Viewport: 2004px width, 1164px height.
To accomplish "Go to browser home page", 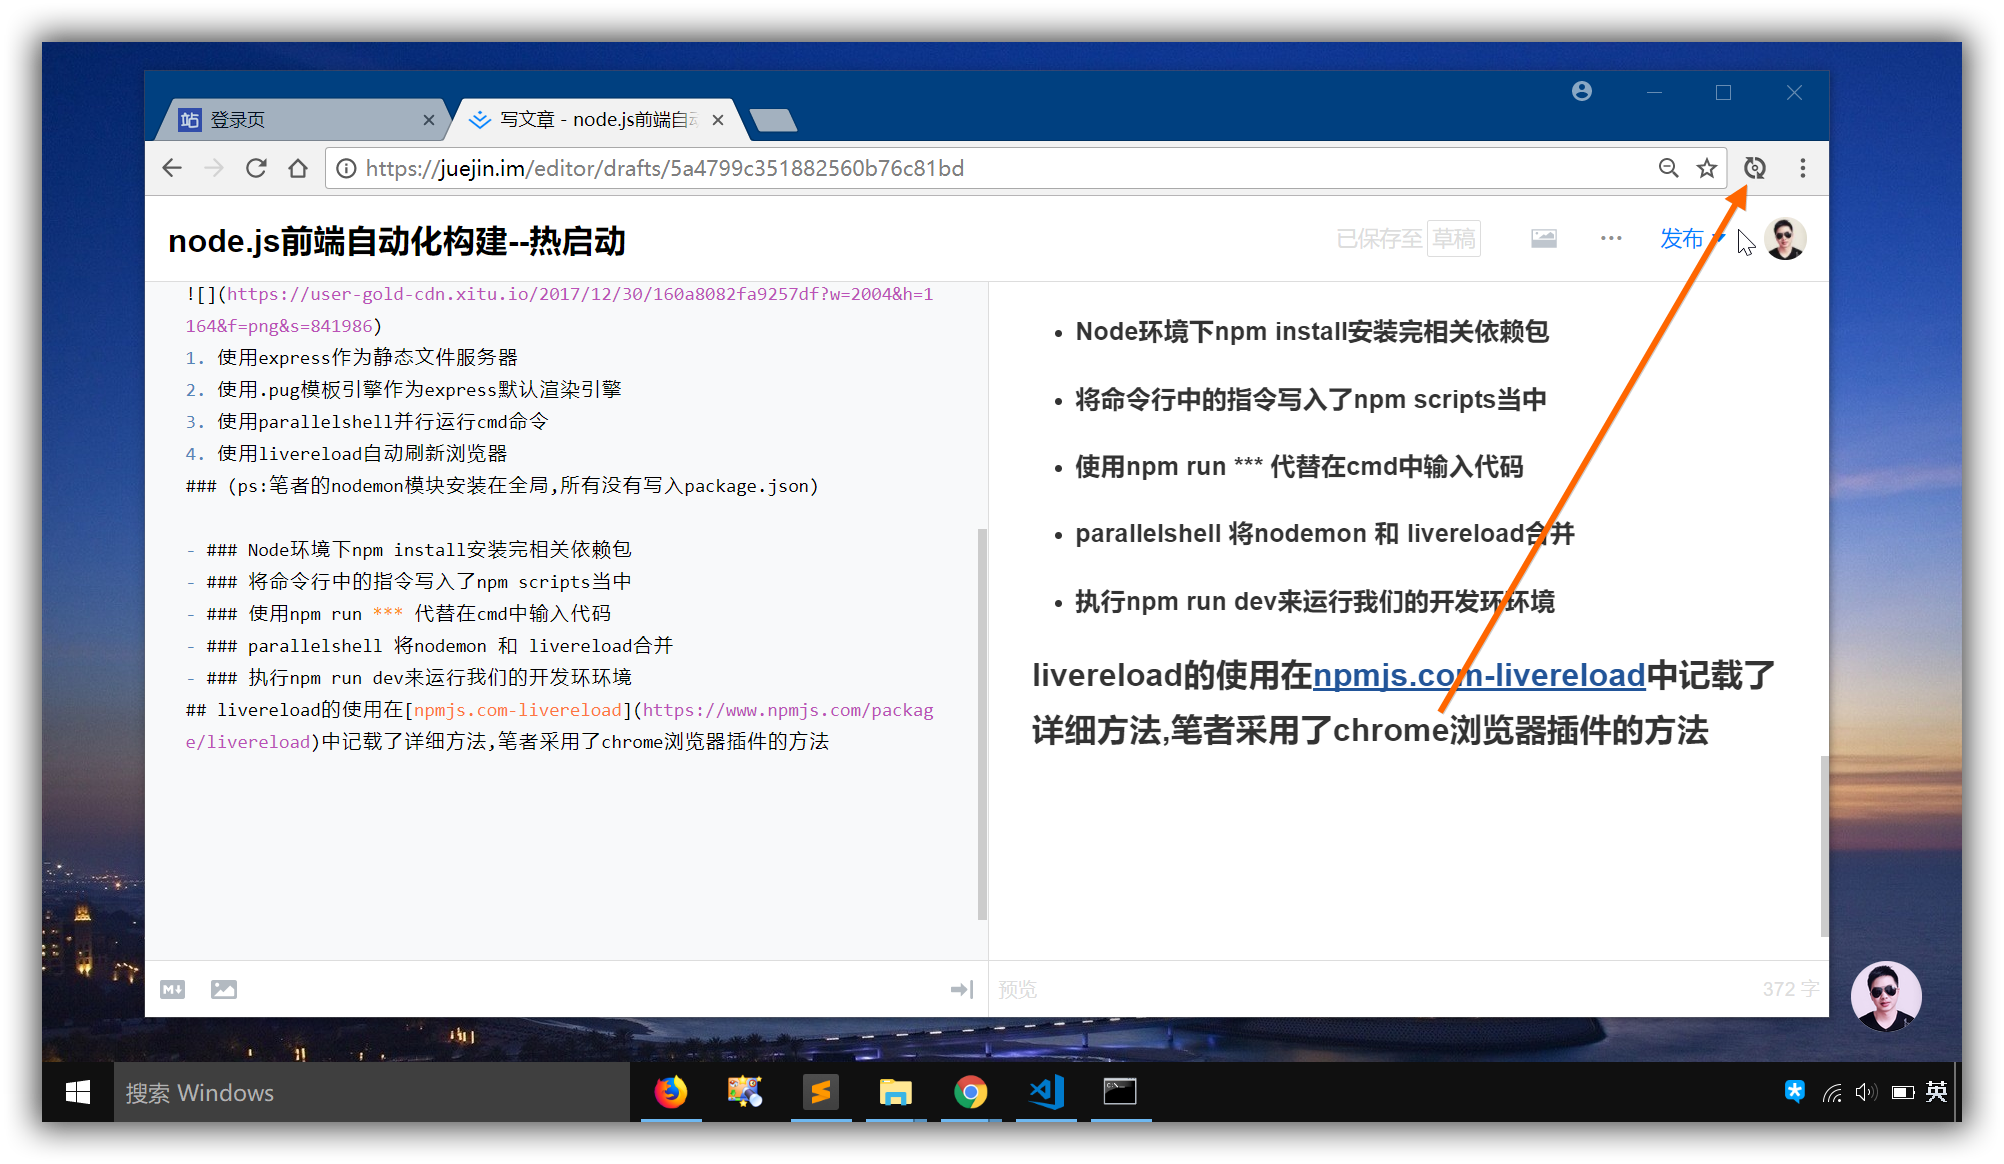I will (x=298, y=168).
